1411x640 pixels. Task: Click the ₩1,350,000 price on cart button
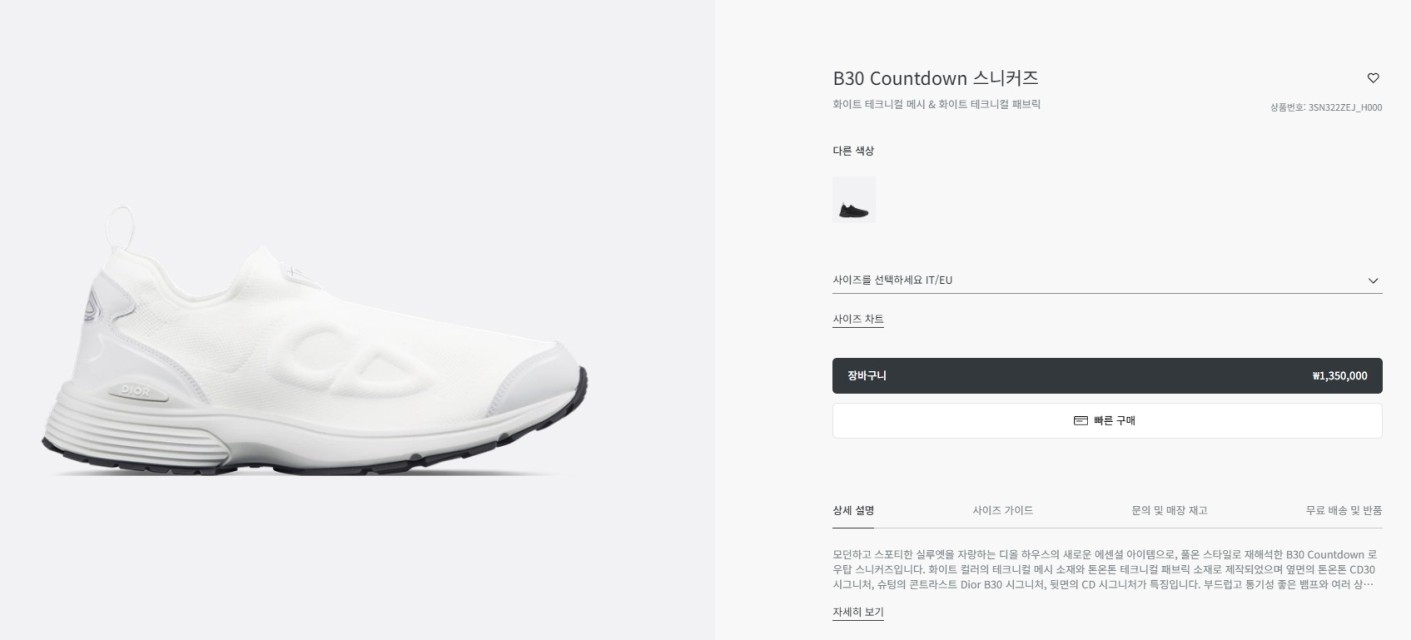pos(1339,376)
